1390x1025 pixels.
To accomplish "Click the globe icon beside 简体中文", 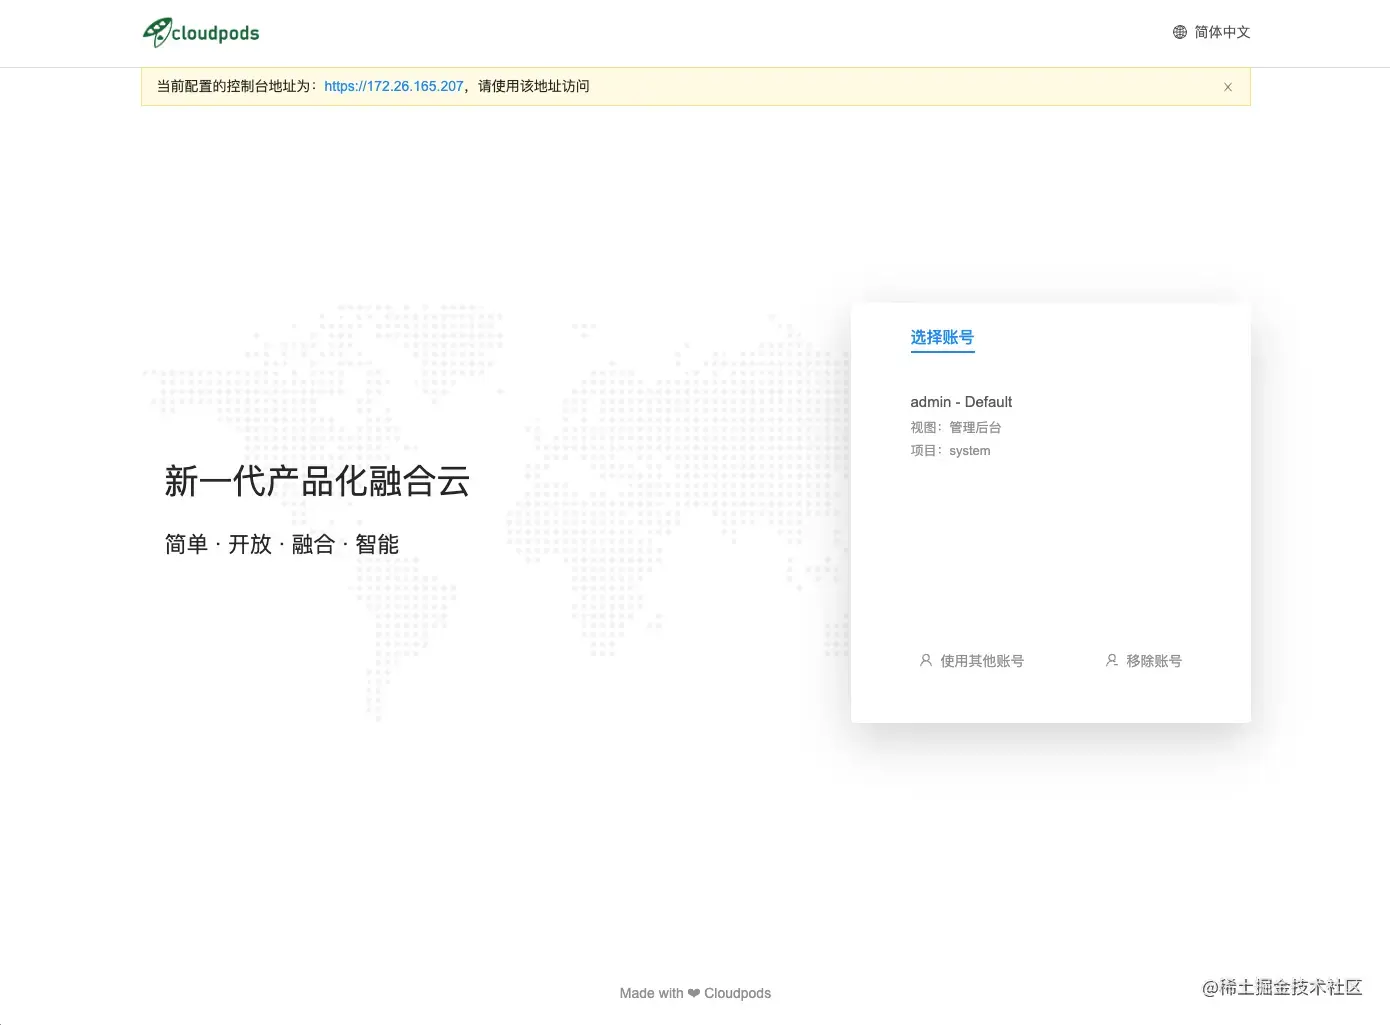I will pos(1180,32).
